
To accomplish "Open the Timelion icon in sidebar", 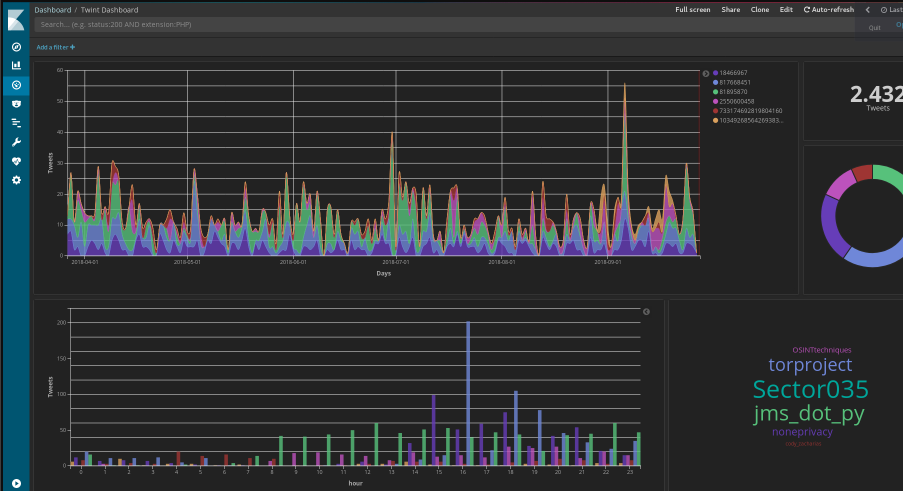I will tap(16, 103).
